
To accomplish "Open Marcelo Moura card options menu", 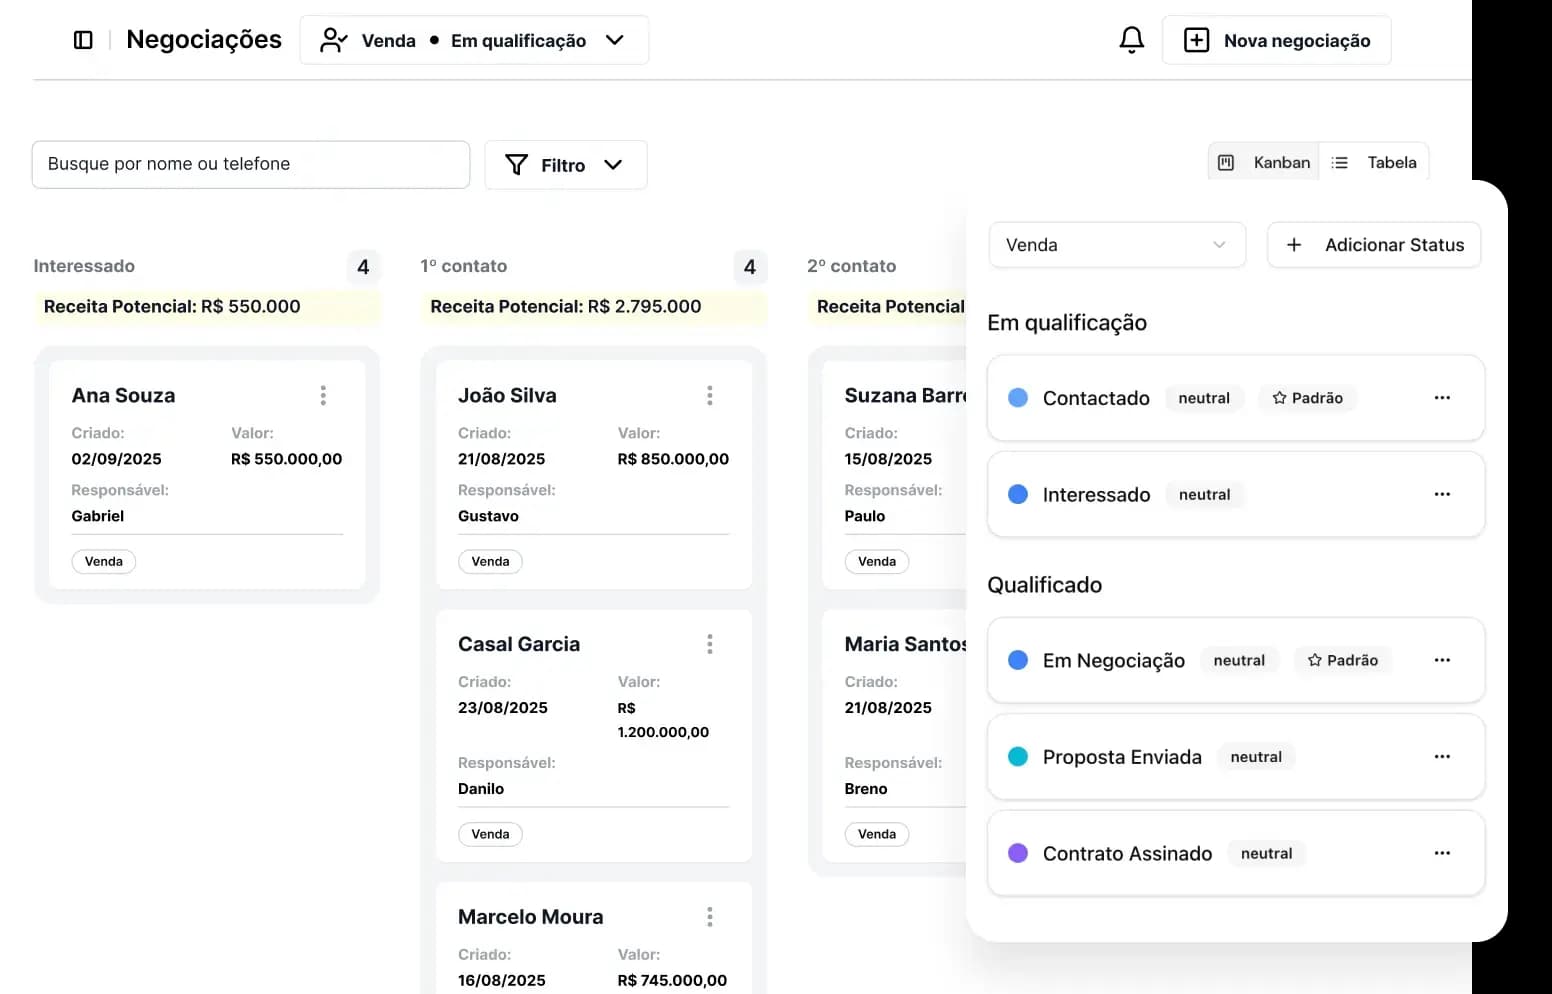I will [710, 917].
